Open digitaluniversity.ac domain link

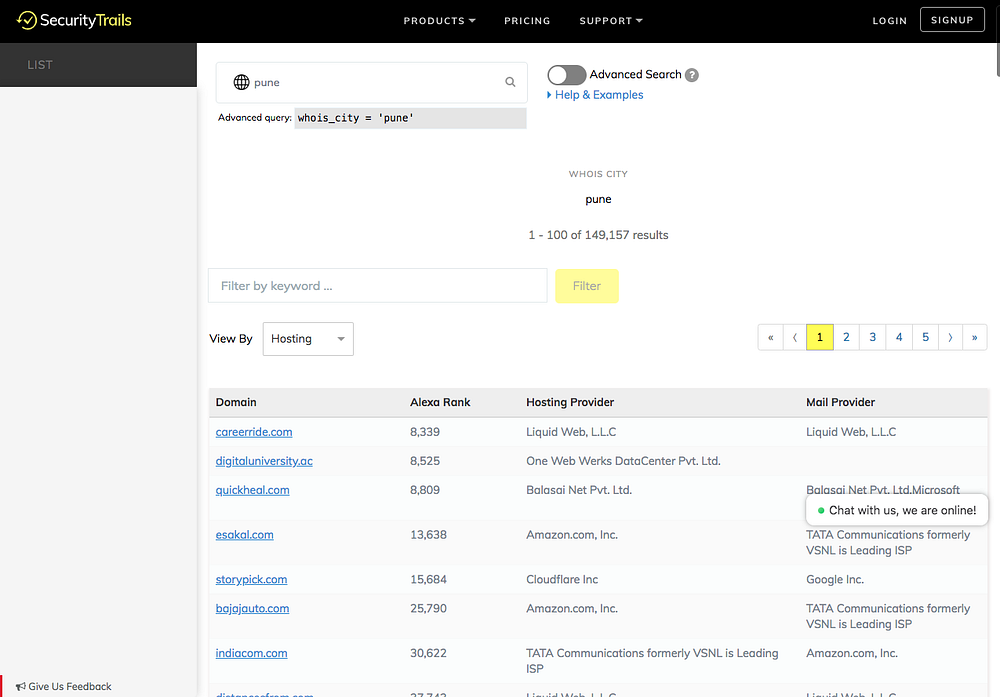pos(264,461)
